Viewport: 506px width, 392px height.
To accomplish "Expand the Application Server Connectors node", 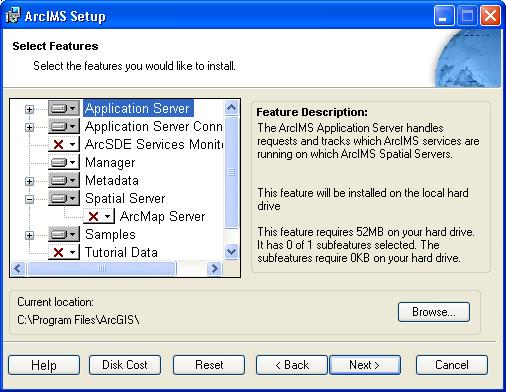I will (29, 127).
